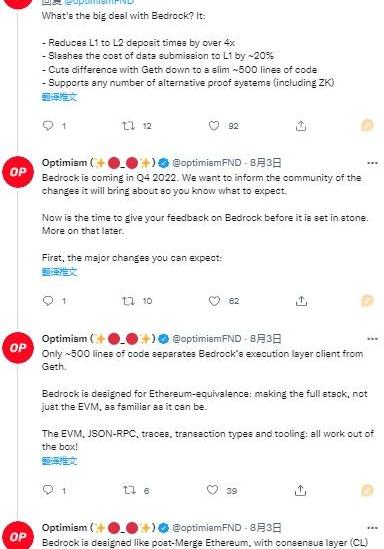
Task: Retweet the tweet with 12 retweets
Action: click(128, 126)
